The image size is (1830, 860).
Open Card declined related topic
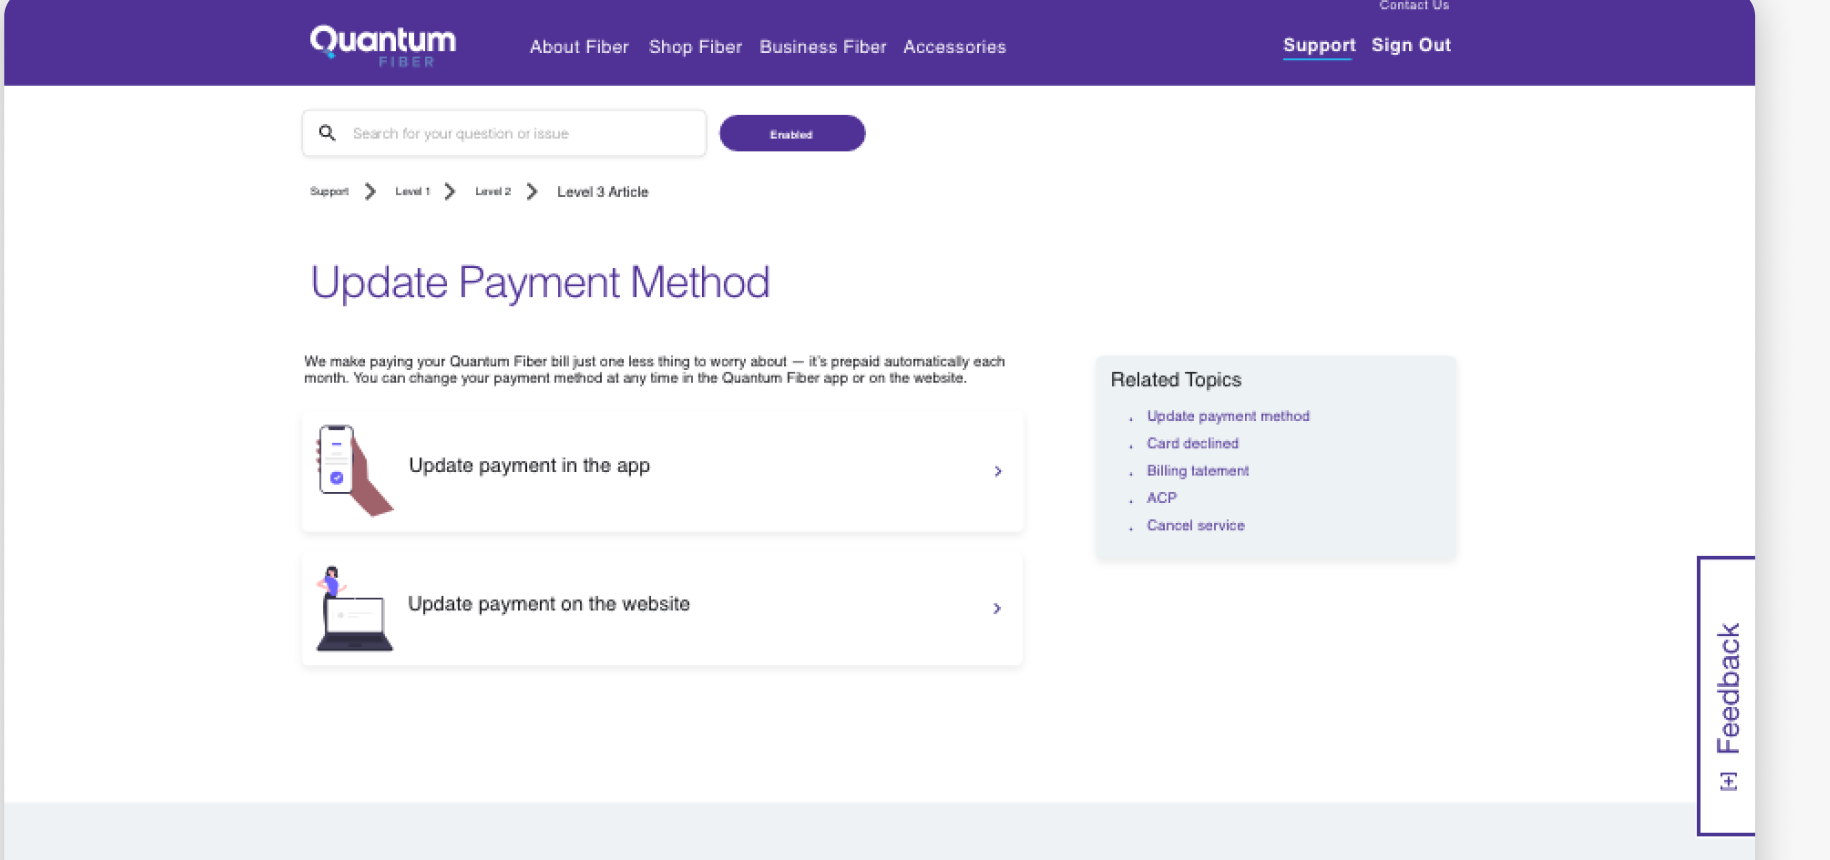1192,443
